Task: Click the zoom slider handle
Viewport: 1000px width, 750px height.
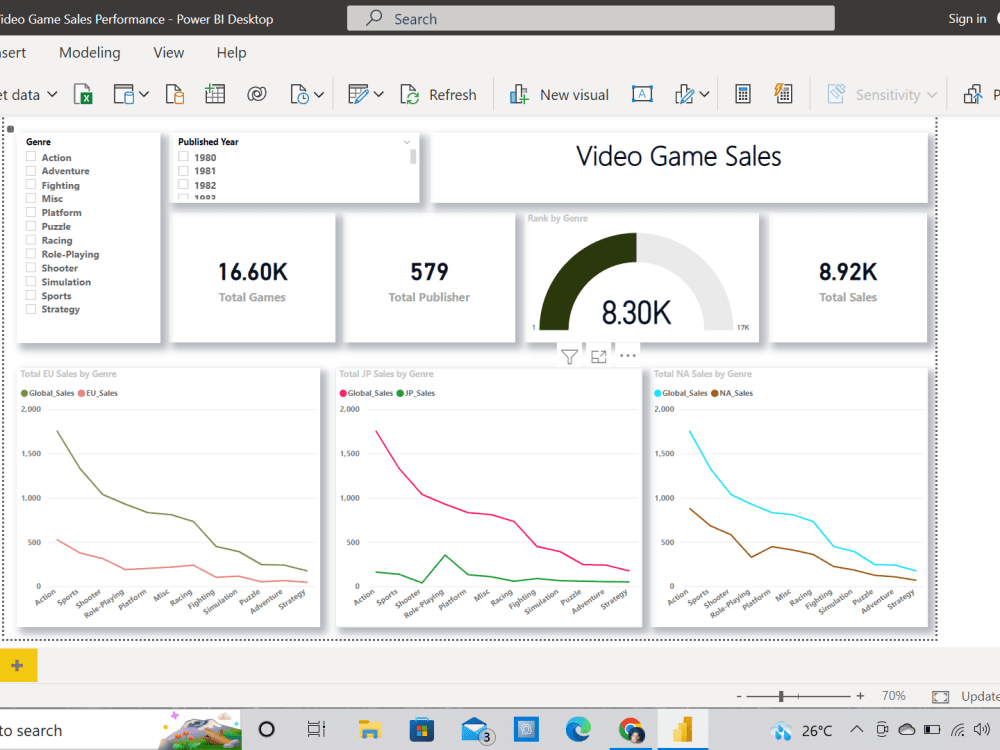Action: [x=781, y=696]
